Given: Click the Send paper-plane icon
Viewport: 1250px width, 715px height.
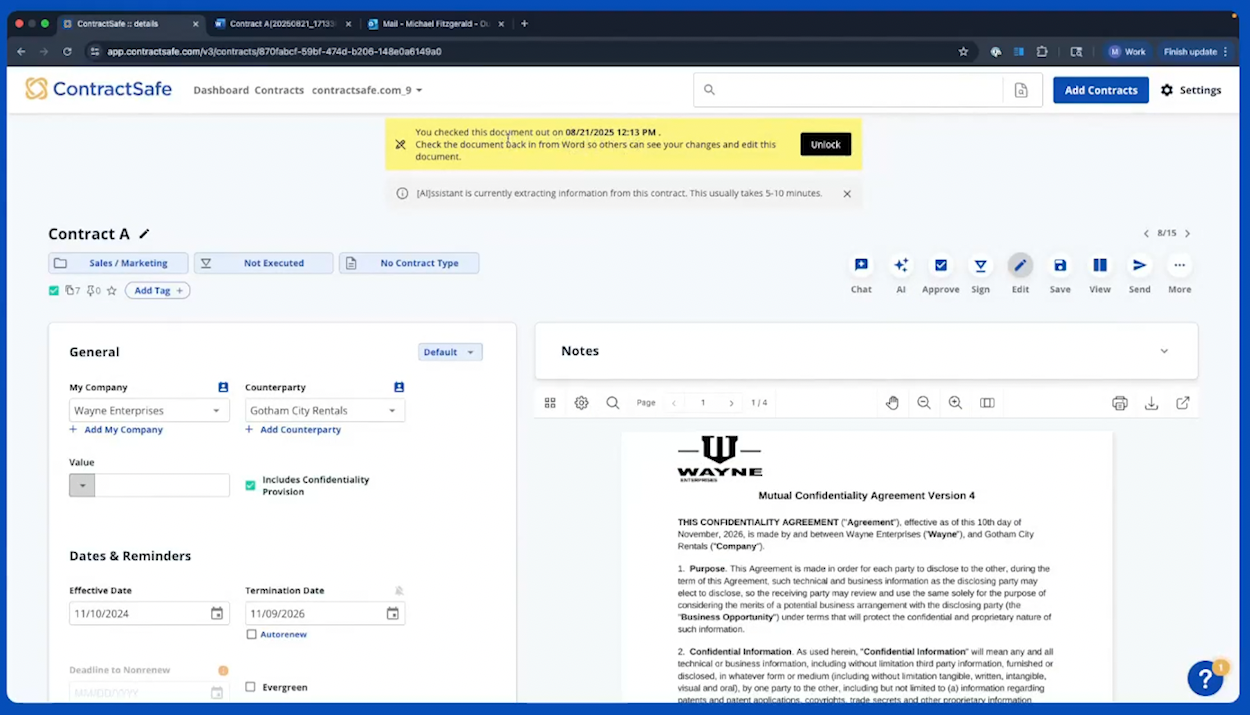Looking at the screenshot, I should pos(1139,266).
